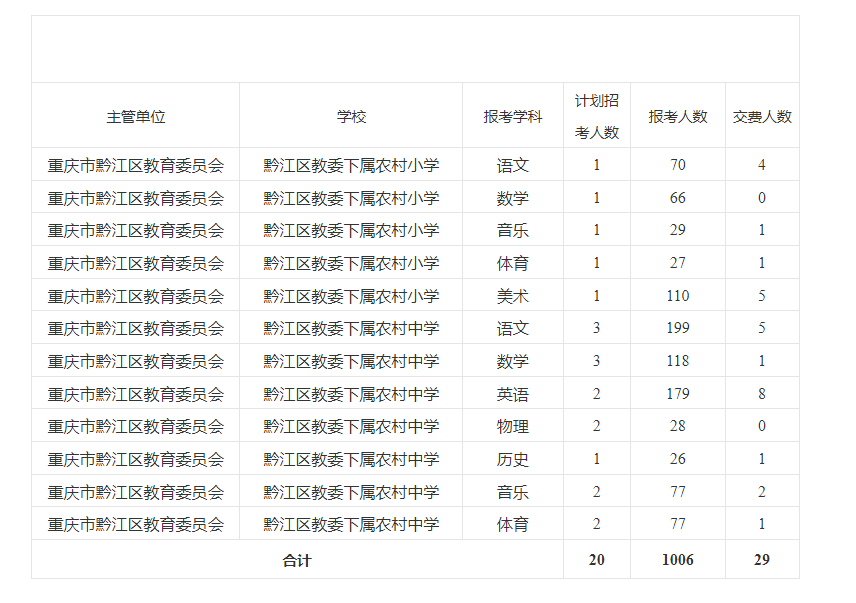Click the cell showing 118 applicants
Screen dimensions: 856x603
tap(677, 361)
